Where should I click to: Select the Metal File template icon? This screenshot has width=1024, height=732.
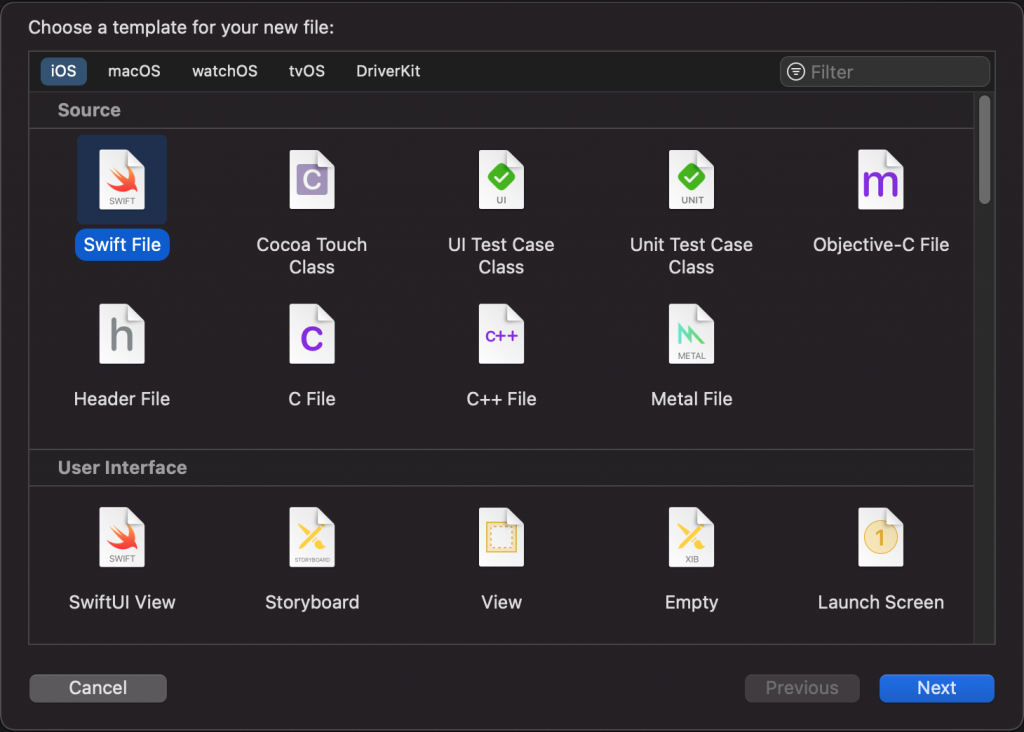691,334
